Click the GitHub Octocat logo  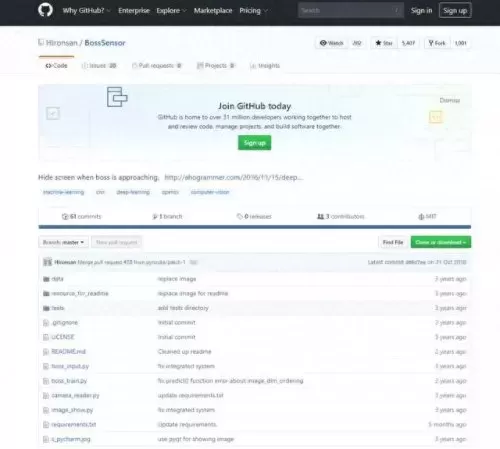click(x=45, y=10)
